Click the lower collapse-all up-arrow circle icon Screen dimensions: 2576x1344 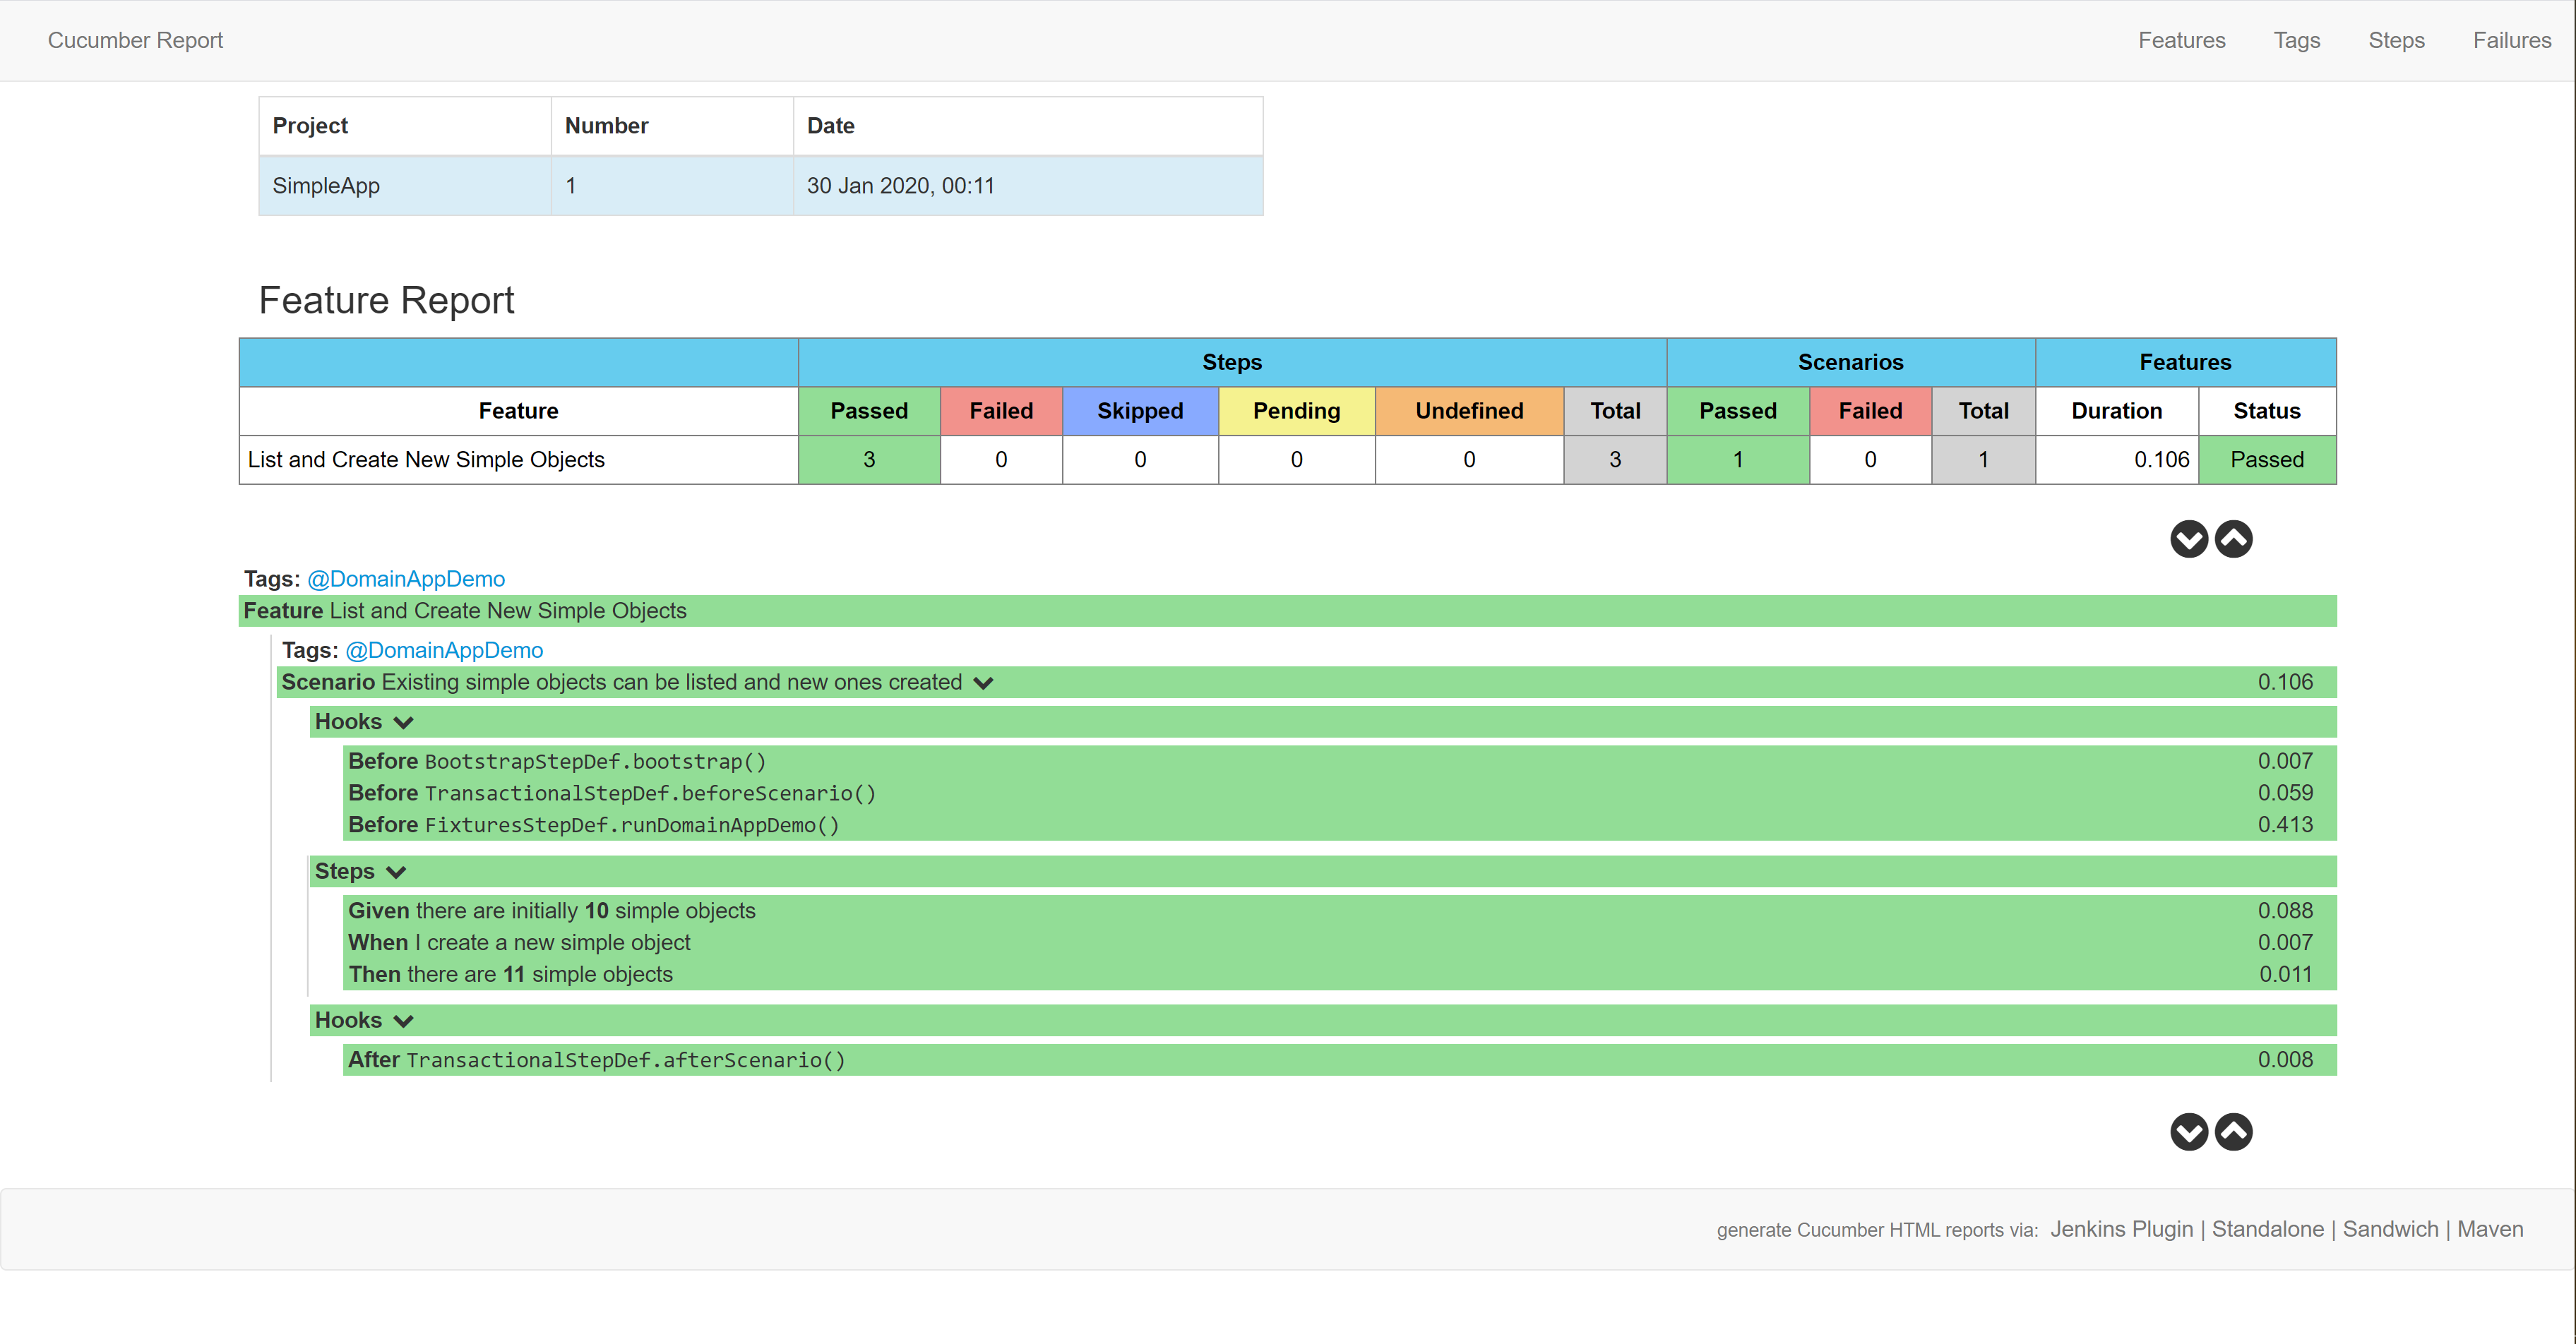pyautogui.click(x=2233, y=1132)
